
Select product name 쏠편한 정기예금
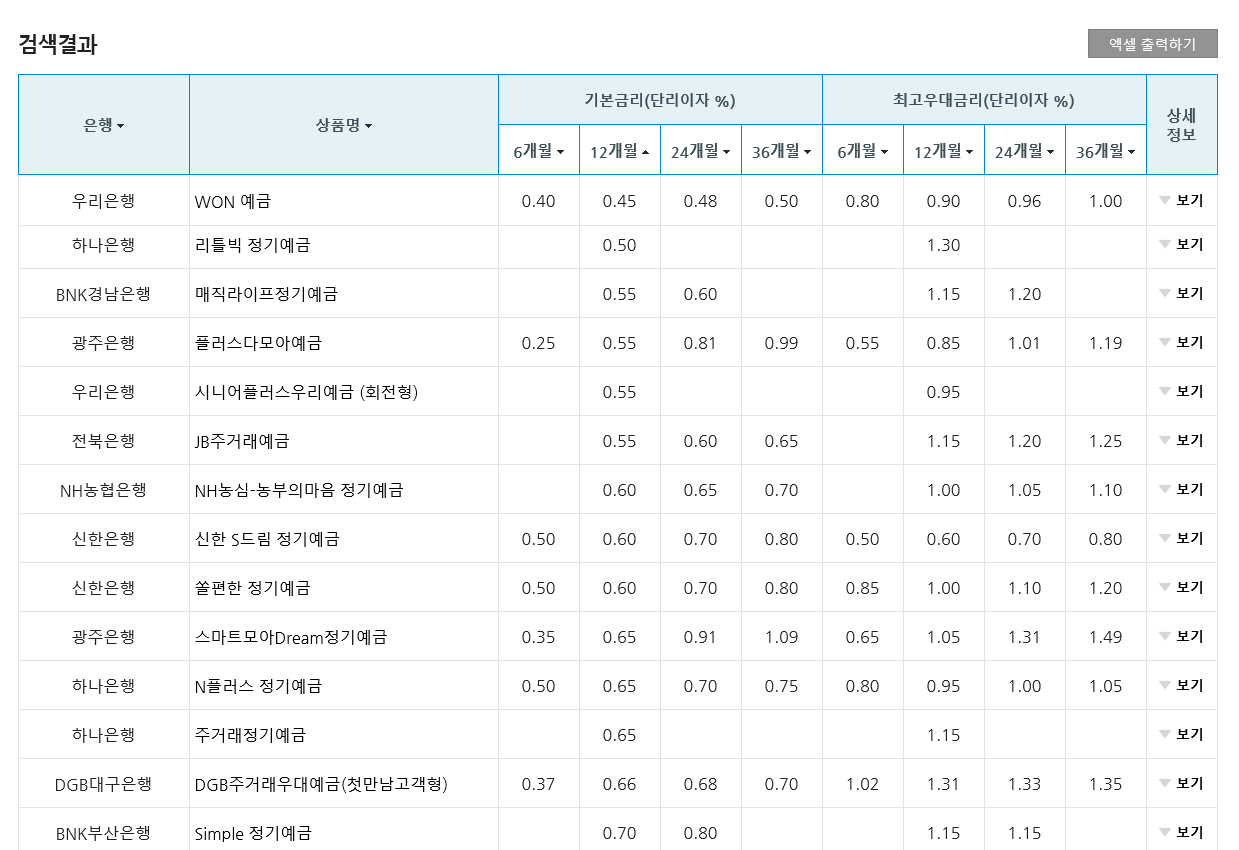(252, 588)
